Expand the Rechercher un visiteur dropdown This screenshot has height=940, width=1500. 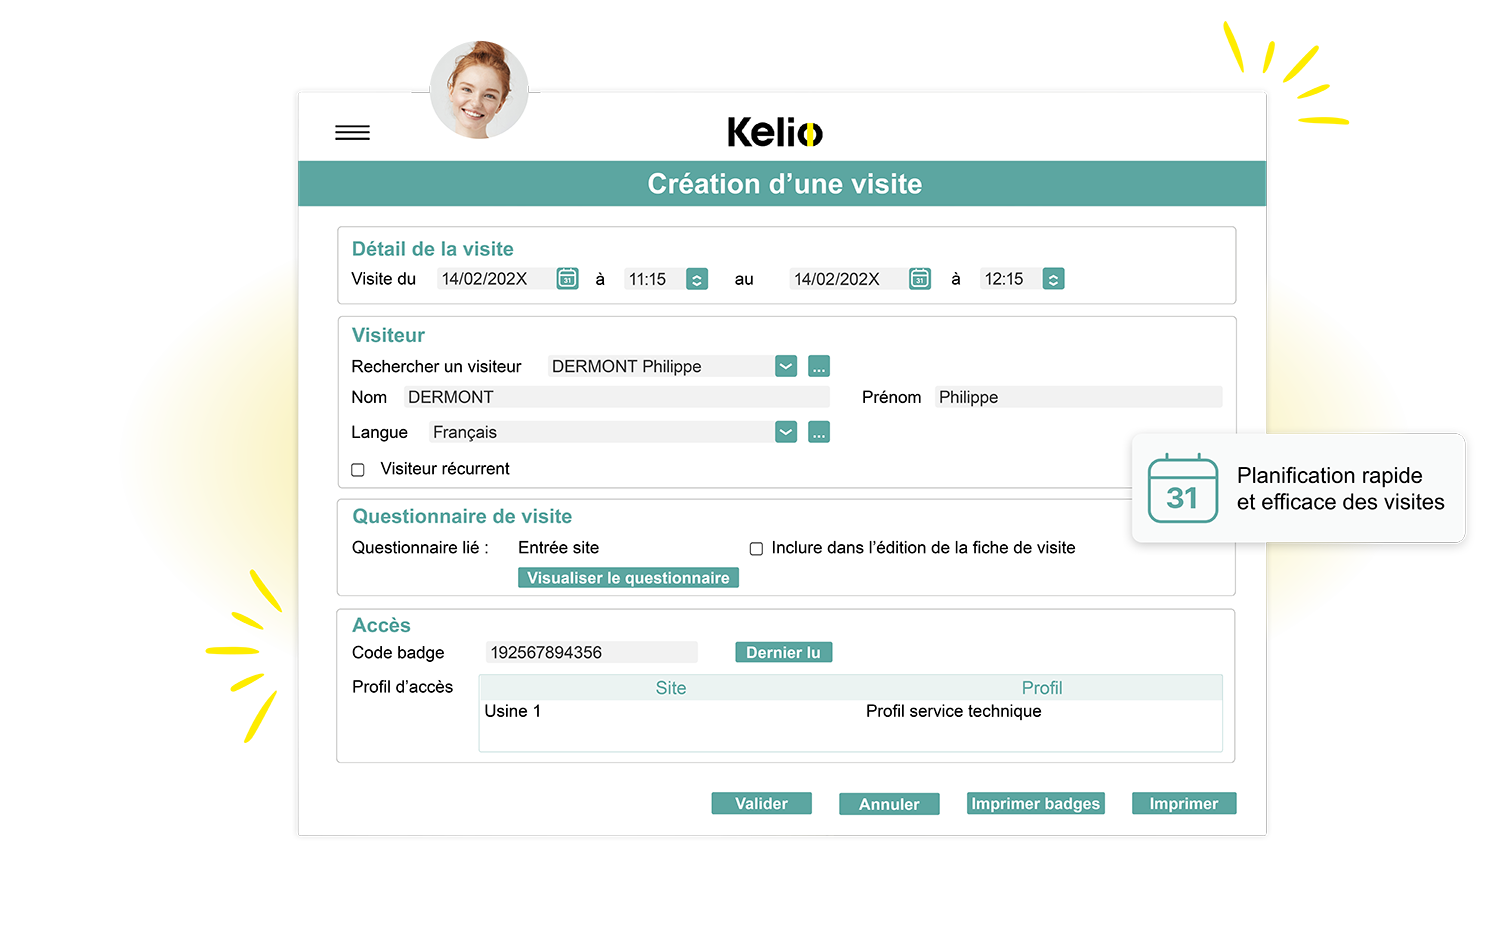tap(786, 366)
